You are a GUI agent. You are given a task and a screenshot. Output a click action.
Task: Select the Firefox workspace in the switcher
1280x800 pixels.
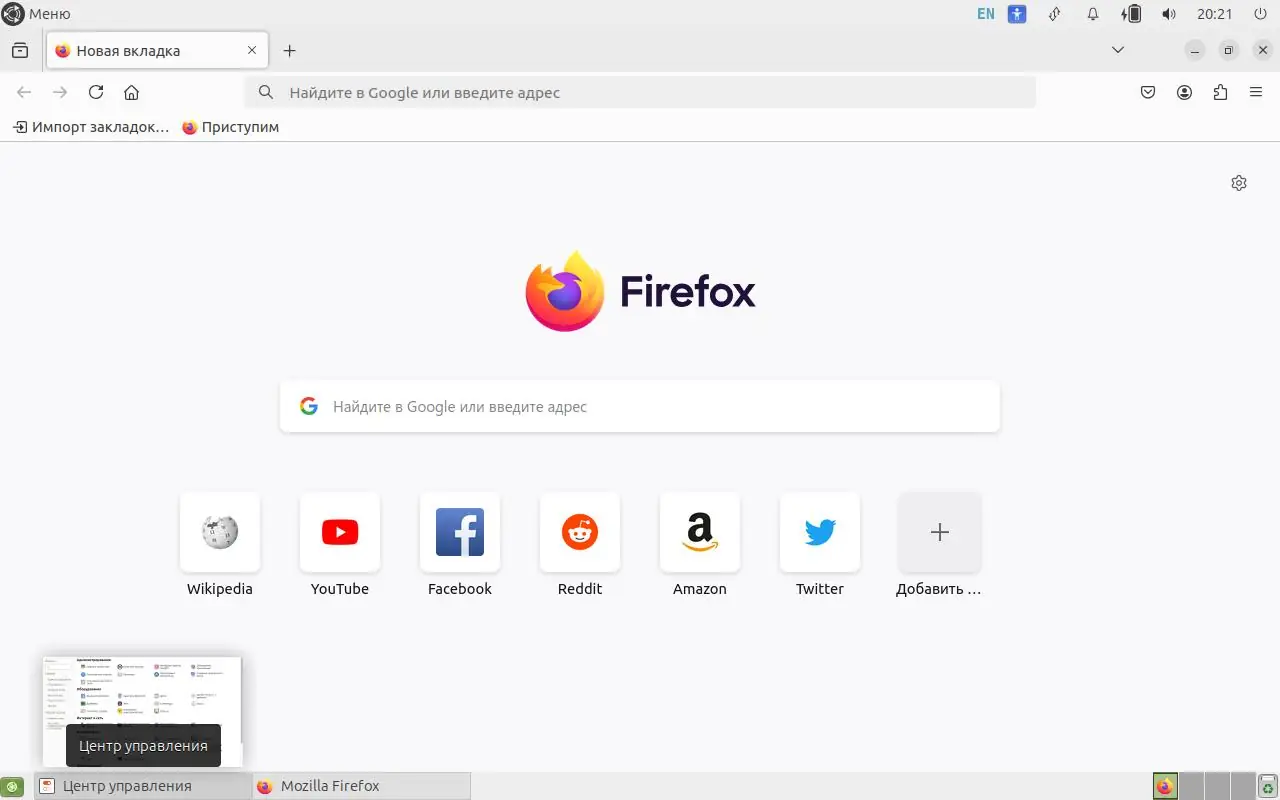(x=1165, y=786)
